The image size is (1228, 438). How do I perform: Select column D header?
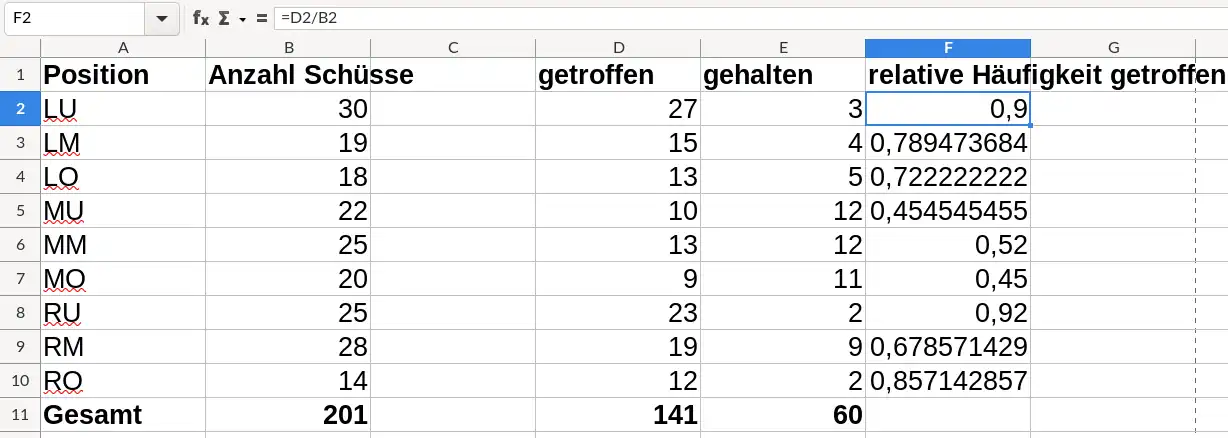click(618, 48)
